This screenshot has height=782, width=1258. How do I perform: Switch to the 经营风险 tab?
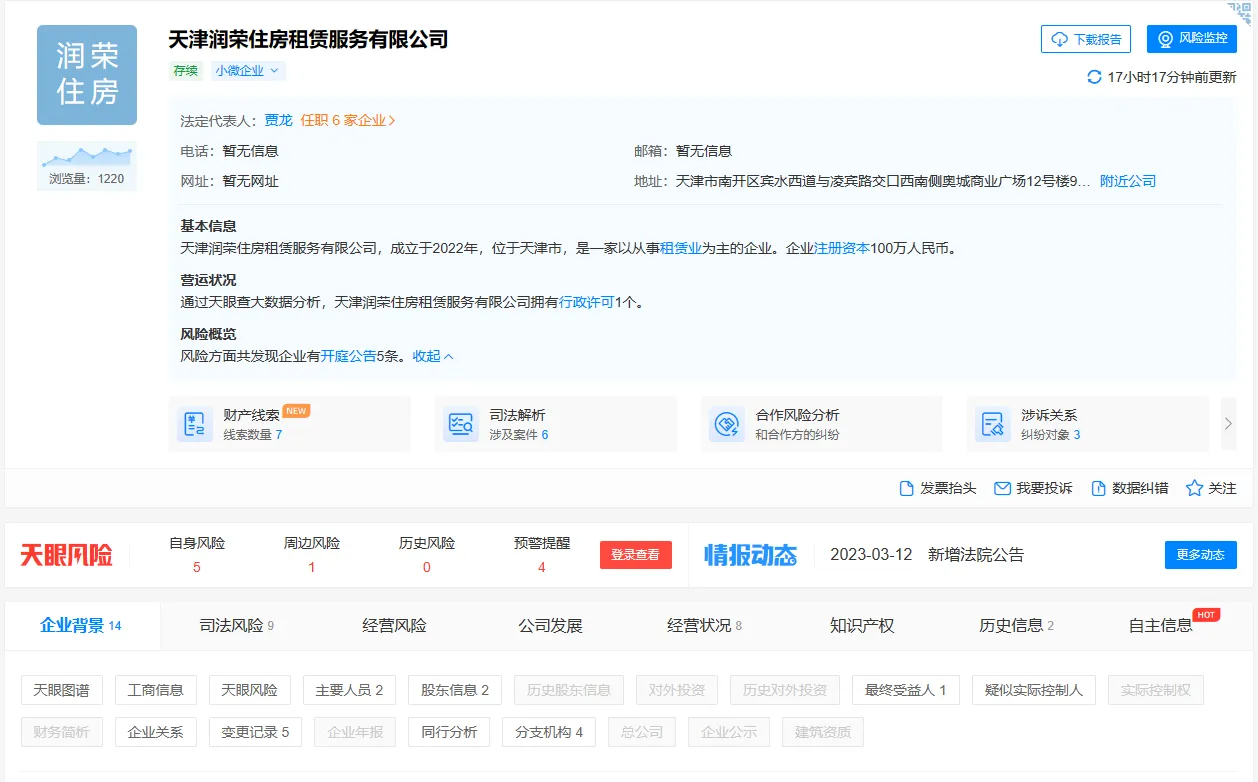pos(394,626)
